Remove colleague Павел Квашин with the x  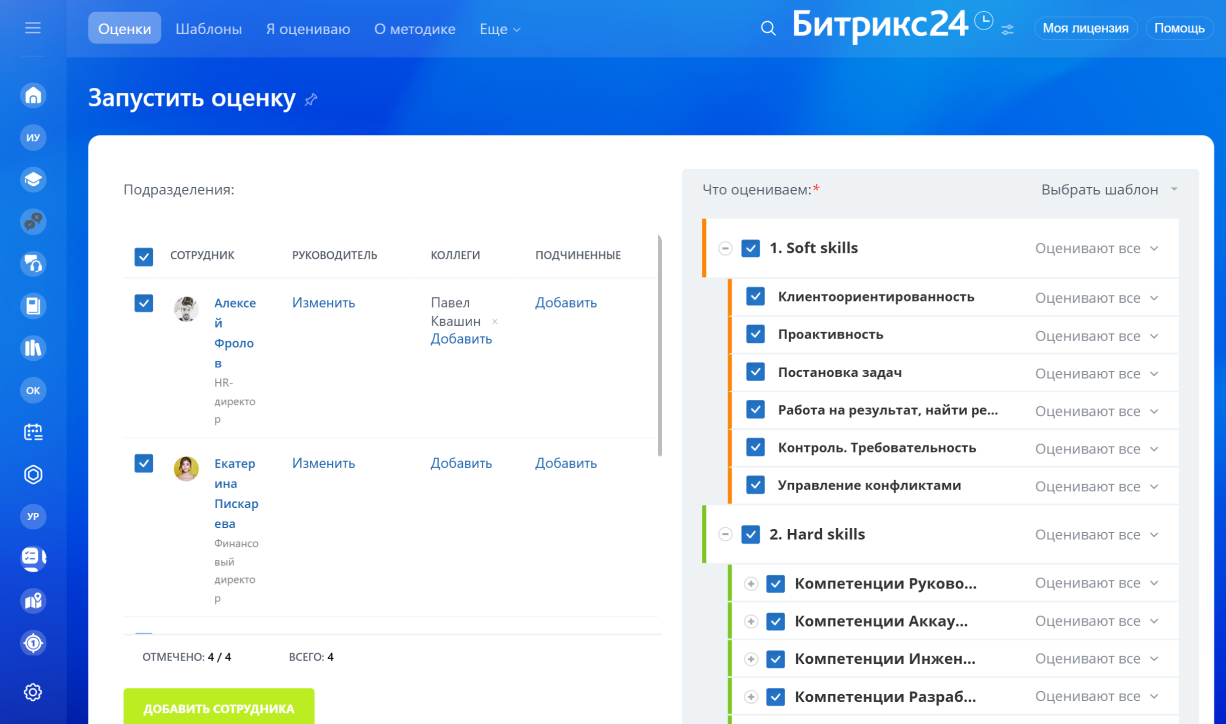pos(495,322)
